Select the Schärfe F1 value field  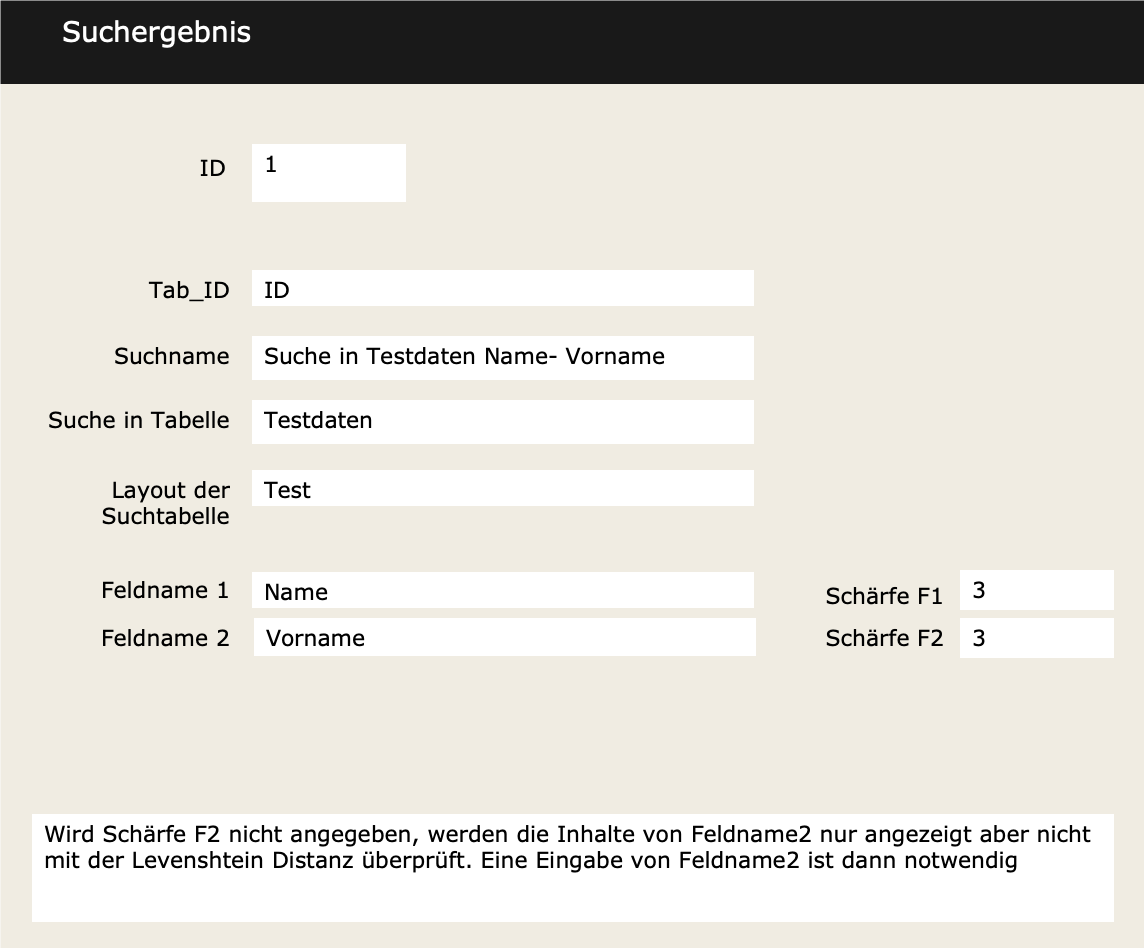(1036, 589)
